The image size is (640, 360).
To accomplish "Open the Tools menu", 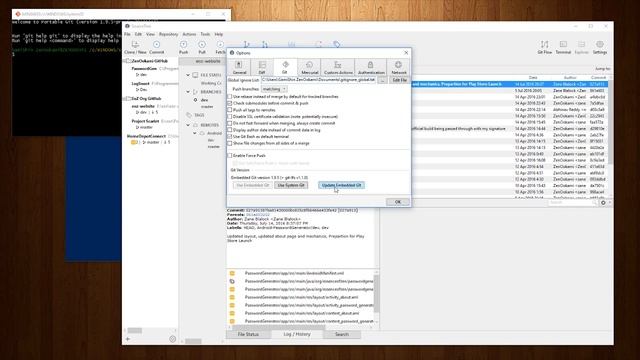I will 205,34.
